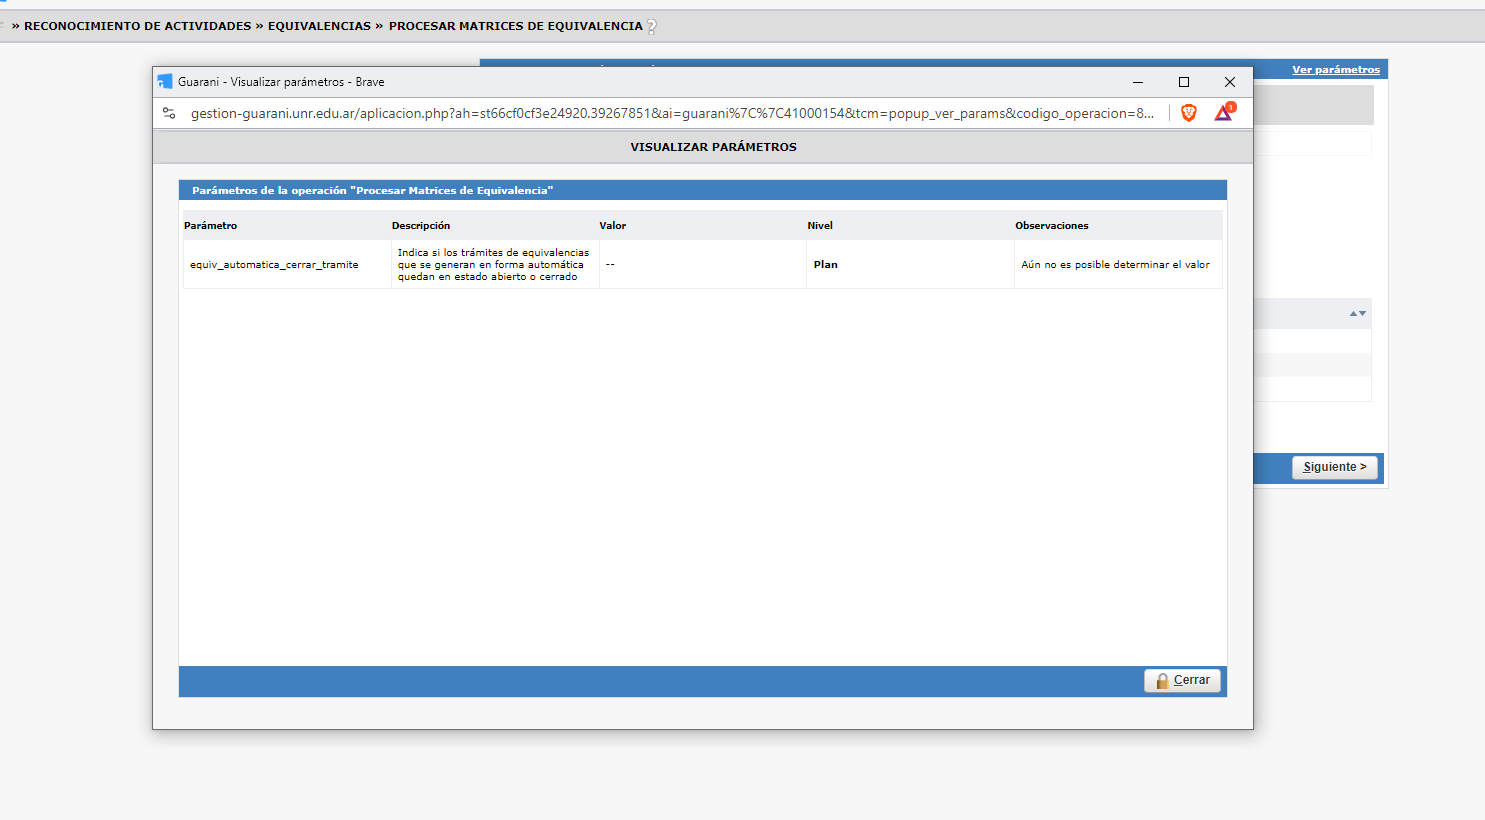Viewport: 1485px width, 820px height.
Task: Close the popup with the X button
Action: point(1230,82)
